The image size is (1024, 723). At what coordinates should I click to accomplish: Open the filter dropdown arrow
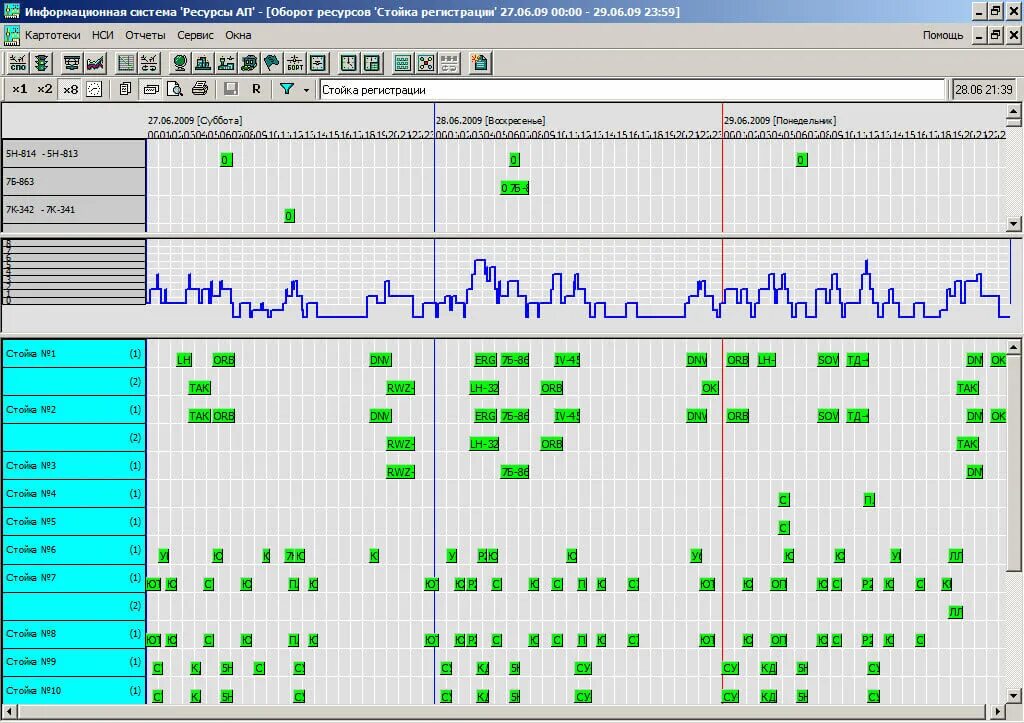(x=306, y=89)
